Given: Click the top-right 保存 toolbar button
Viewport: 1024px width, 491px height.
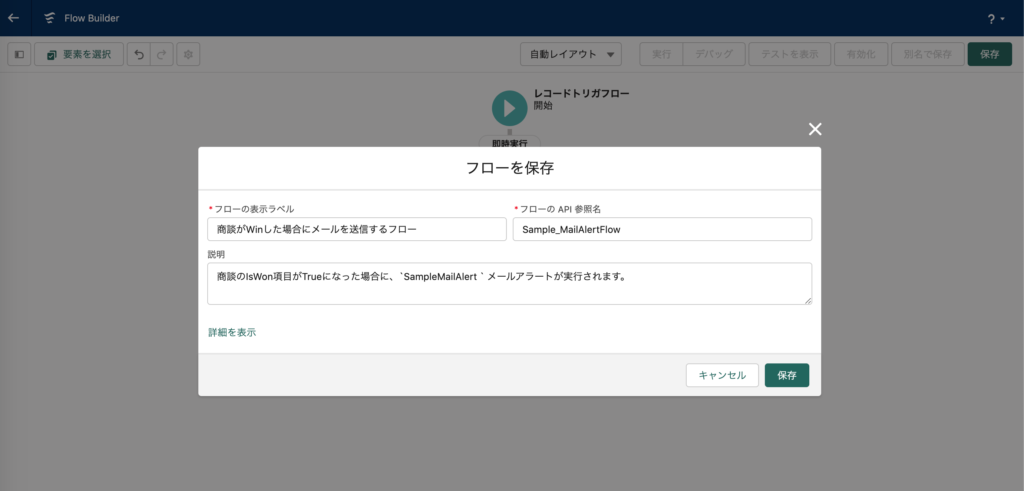Looking at the screenshot, I should [x=989, y=54].
